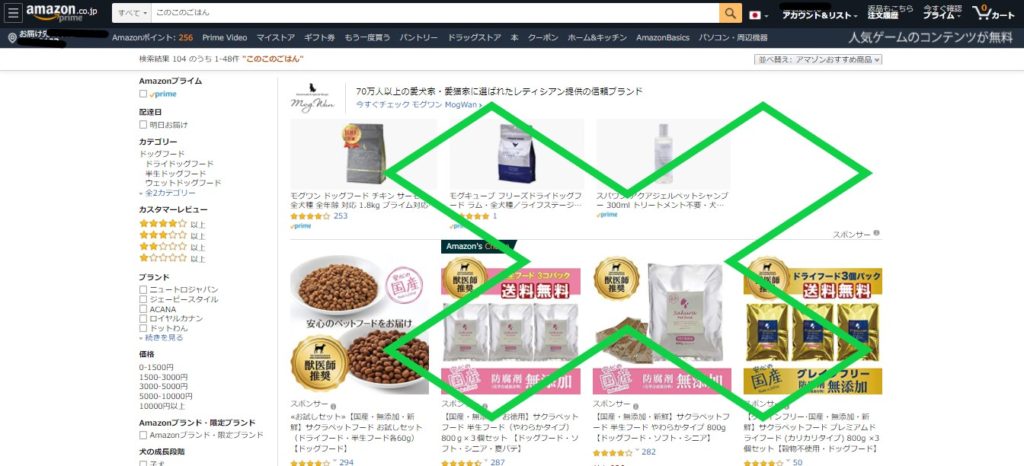Open Prime Video in navigation bar
Image resolution: width=1024 pixels, height=466 pixels.
click(x=225, y=38)
